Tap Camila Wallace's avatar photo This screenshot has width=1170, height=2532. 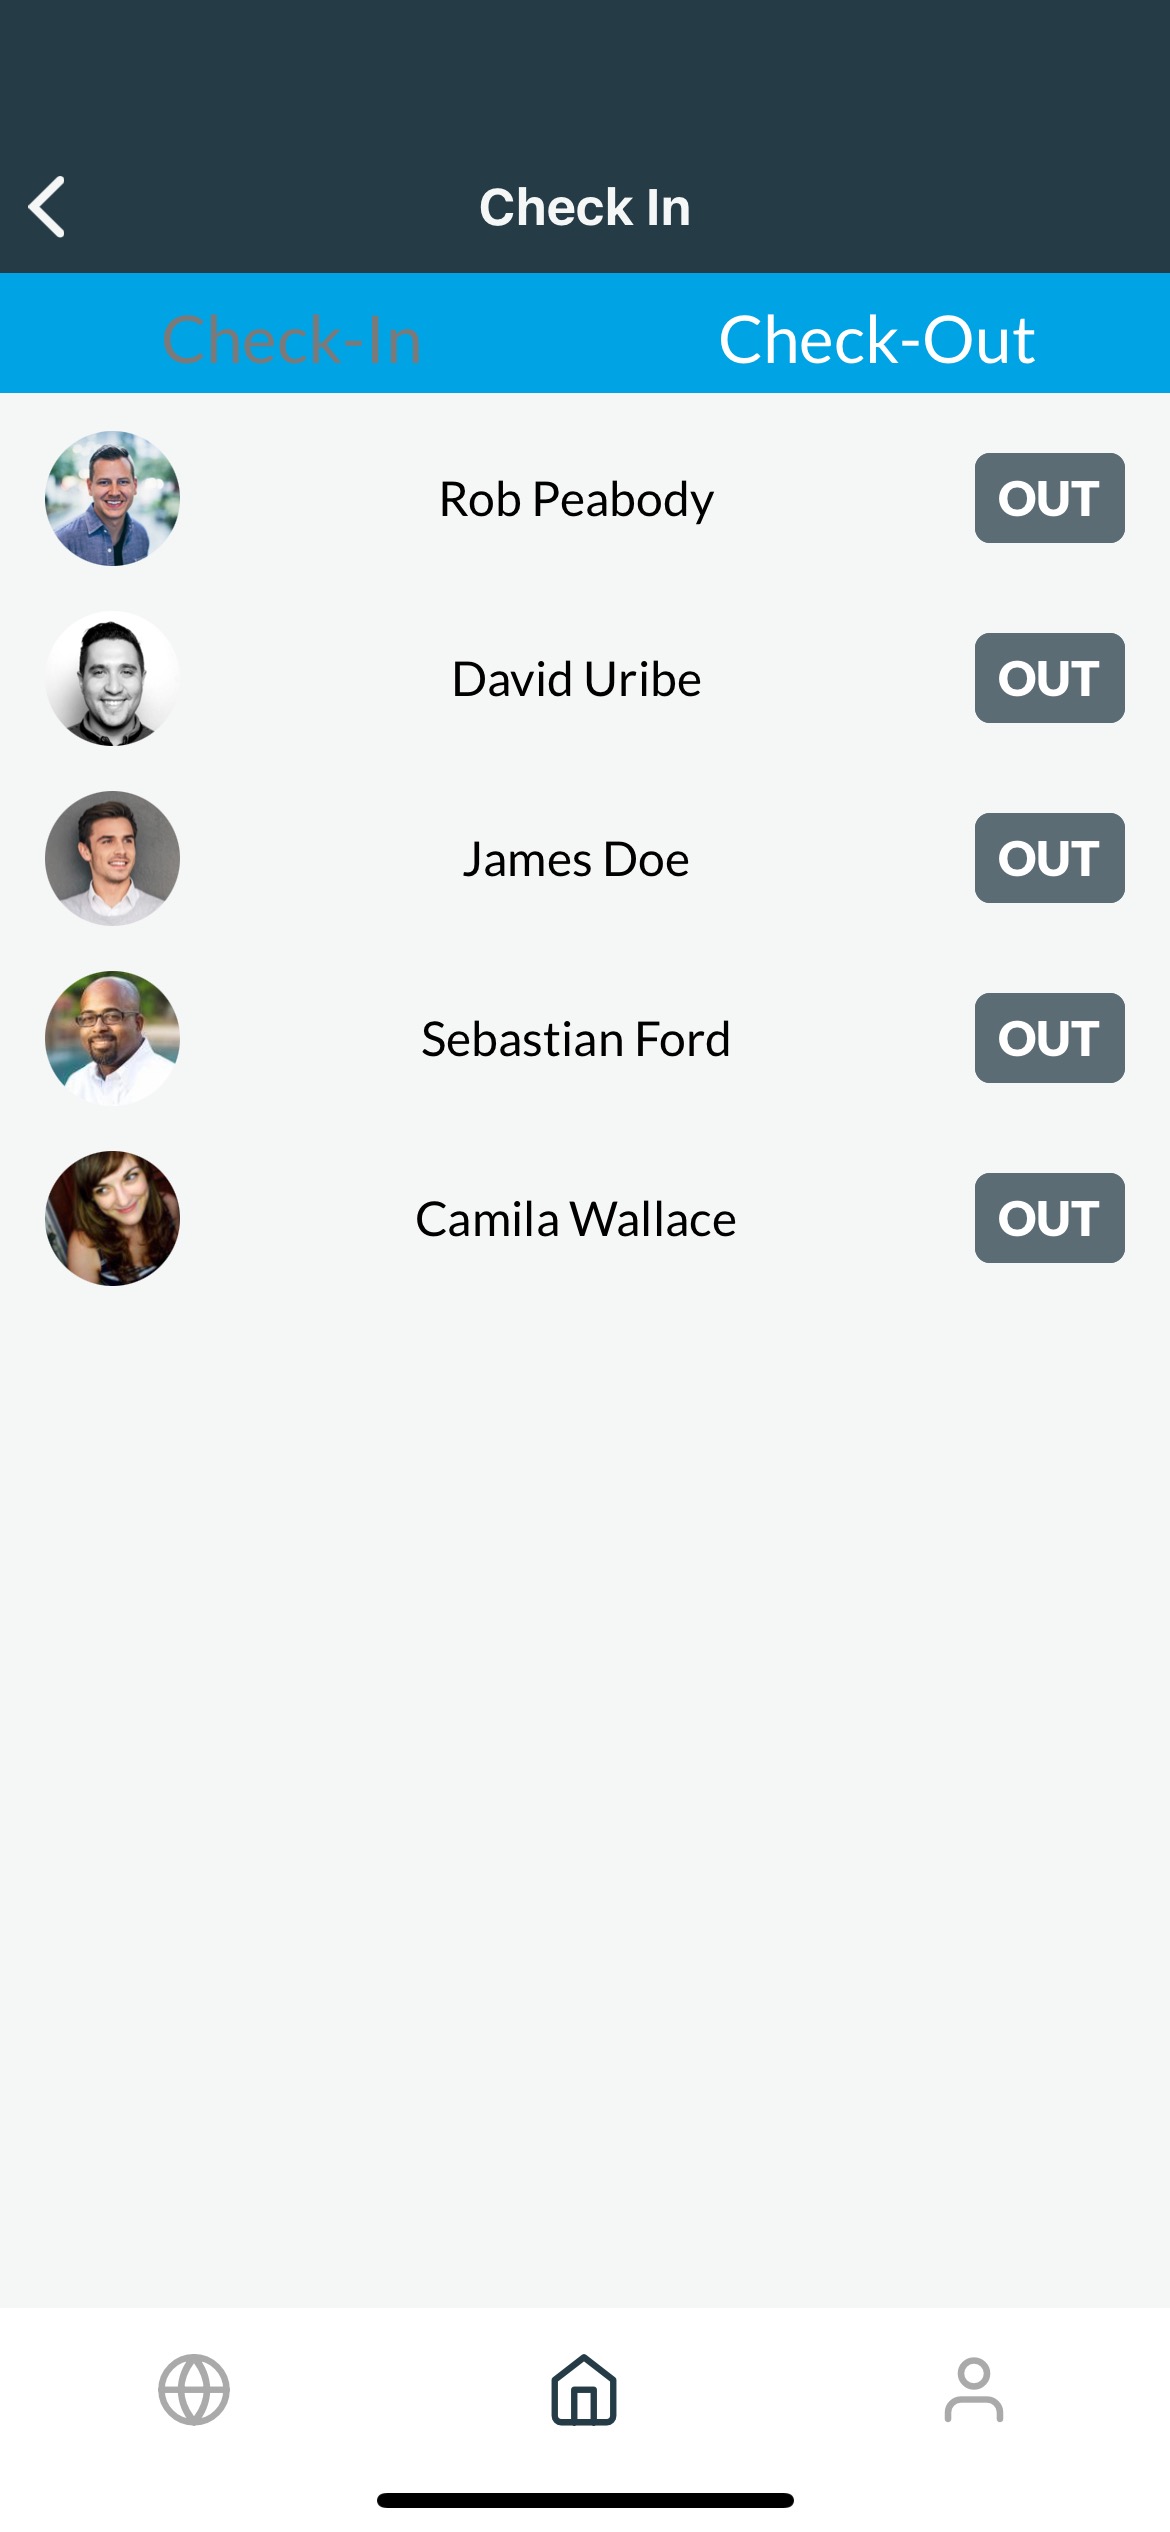[x=112, y=1218]
